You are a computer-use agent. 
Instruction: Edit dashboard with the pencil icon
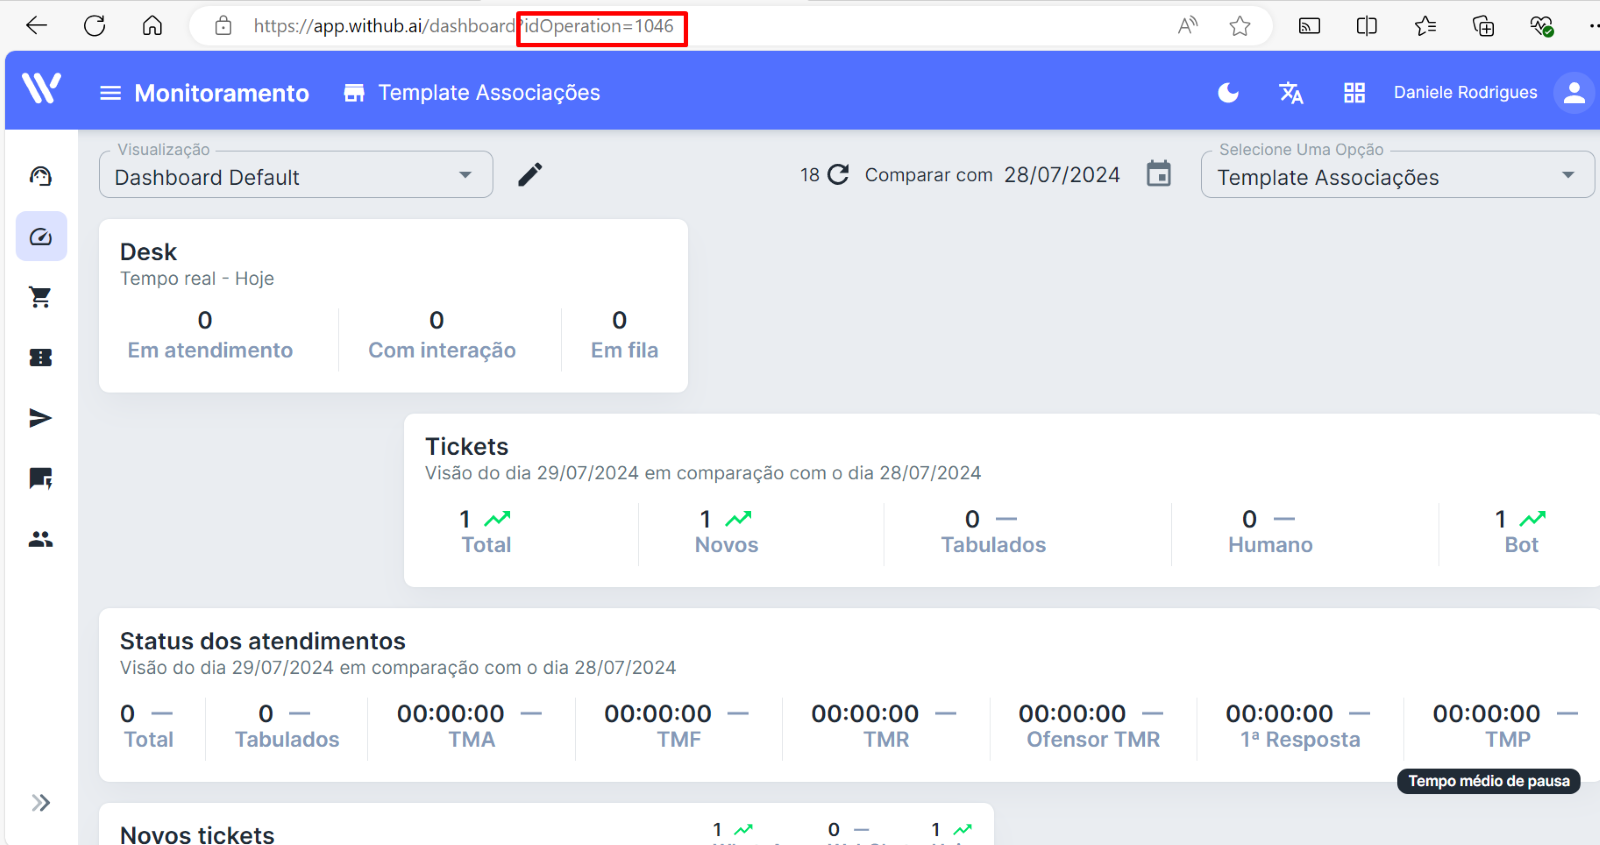point(530,175)
